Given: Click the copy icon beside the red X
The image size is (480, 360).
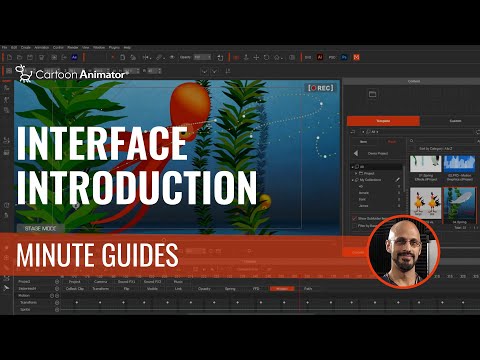Looking at the screenshot, I should [x=122, y=57].
